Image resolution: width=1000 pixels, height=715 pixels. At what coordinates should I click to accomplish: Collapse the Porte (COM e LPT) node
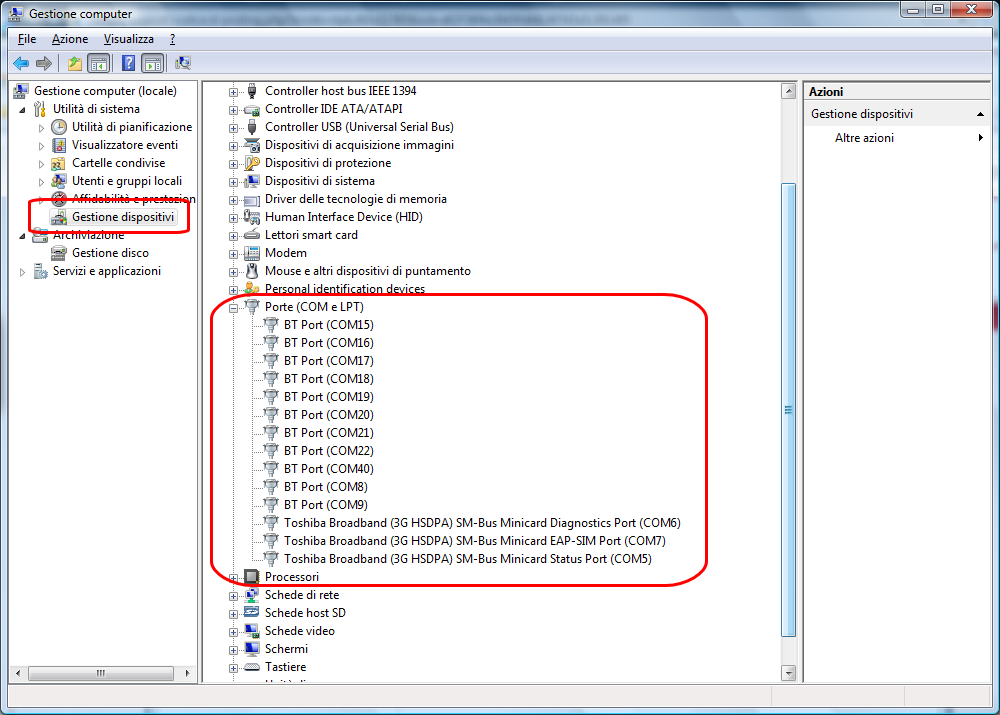click(233, 308)
